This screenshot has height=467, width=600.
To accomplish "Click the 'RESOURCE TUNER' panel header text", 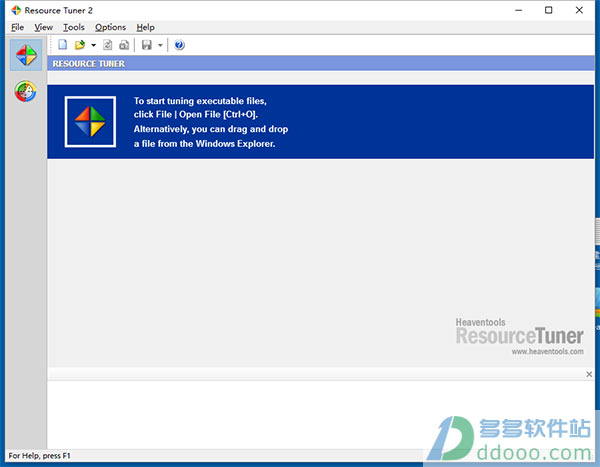I will pos(89,64).
